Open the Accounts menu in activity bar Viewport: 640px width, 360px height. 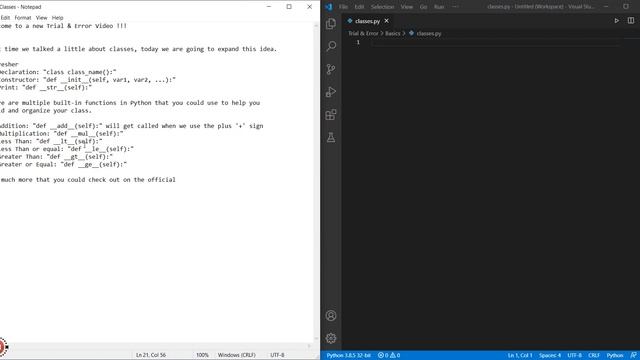[331, 316]
